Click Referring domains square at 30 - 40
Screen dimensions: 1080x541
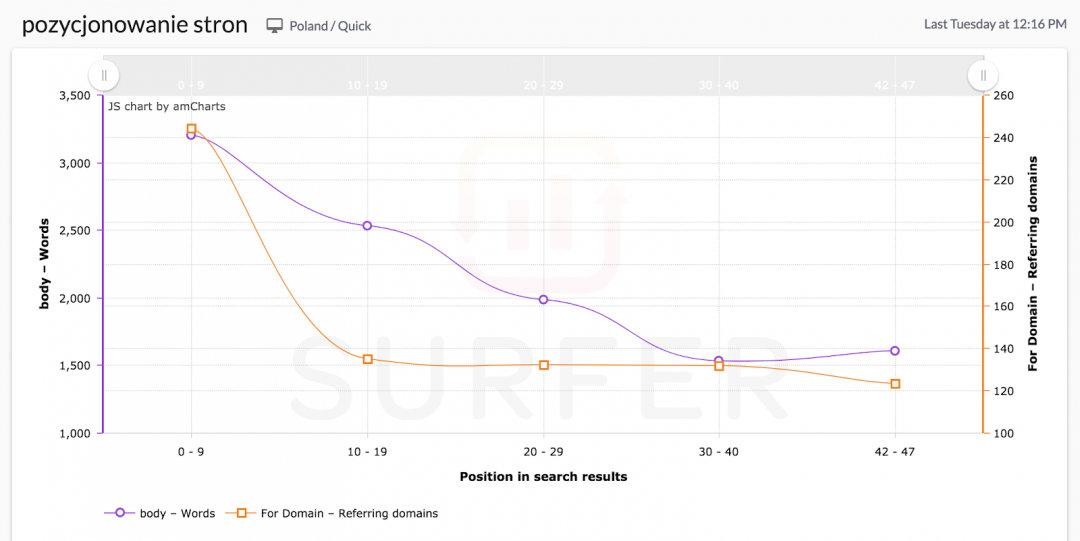coord(719,366)
